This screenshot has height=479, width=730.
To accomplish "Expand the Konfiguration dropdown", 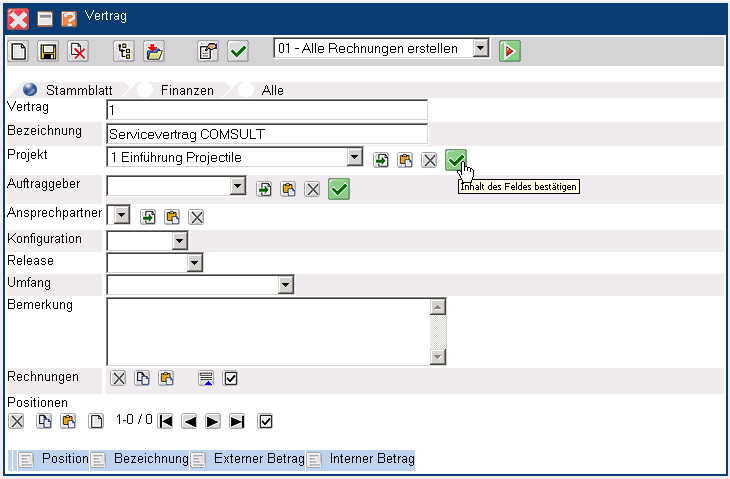I will (179, 240).
